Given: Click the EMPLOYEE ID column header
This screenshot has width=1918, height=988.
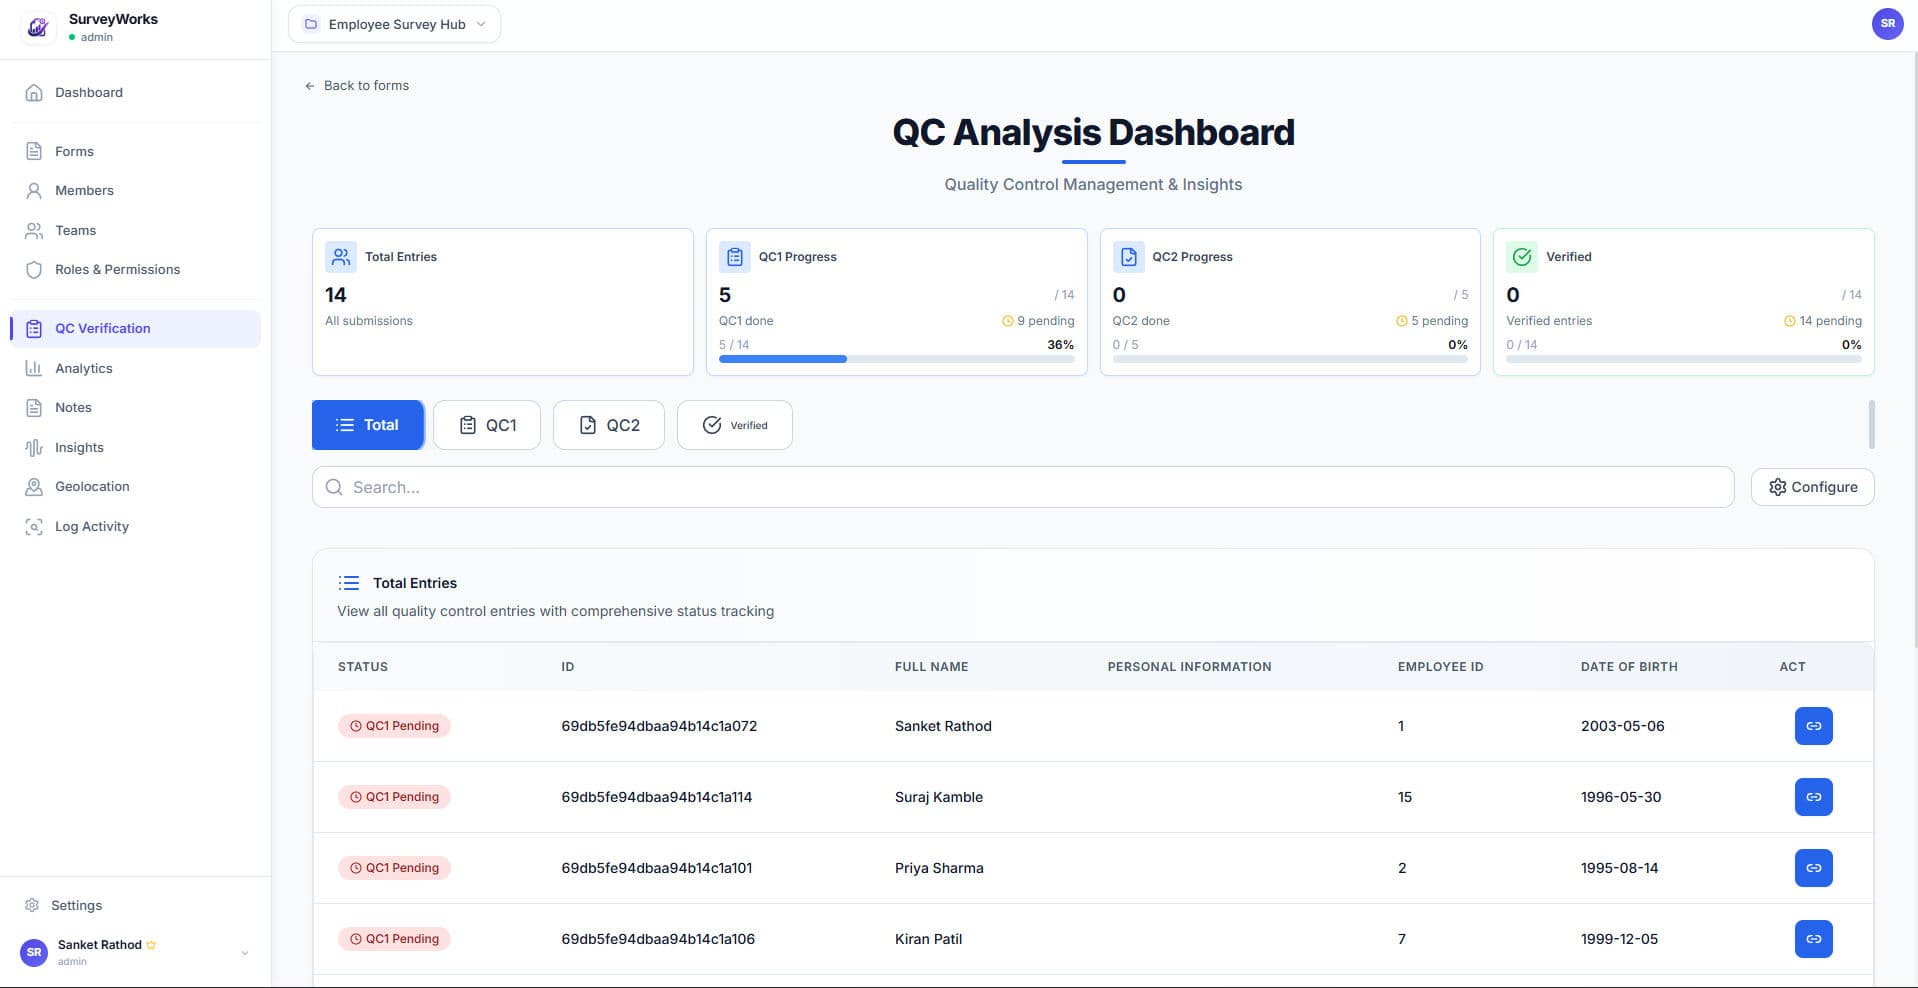Looking at the screenshot, I should (x=1440, y=667).
